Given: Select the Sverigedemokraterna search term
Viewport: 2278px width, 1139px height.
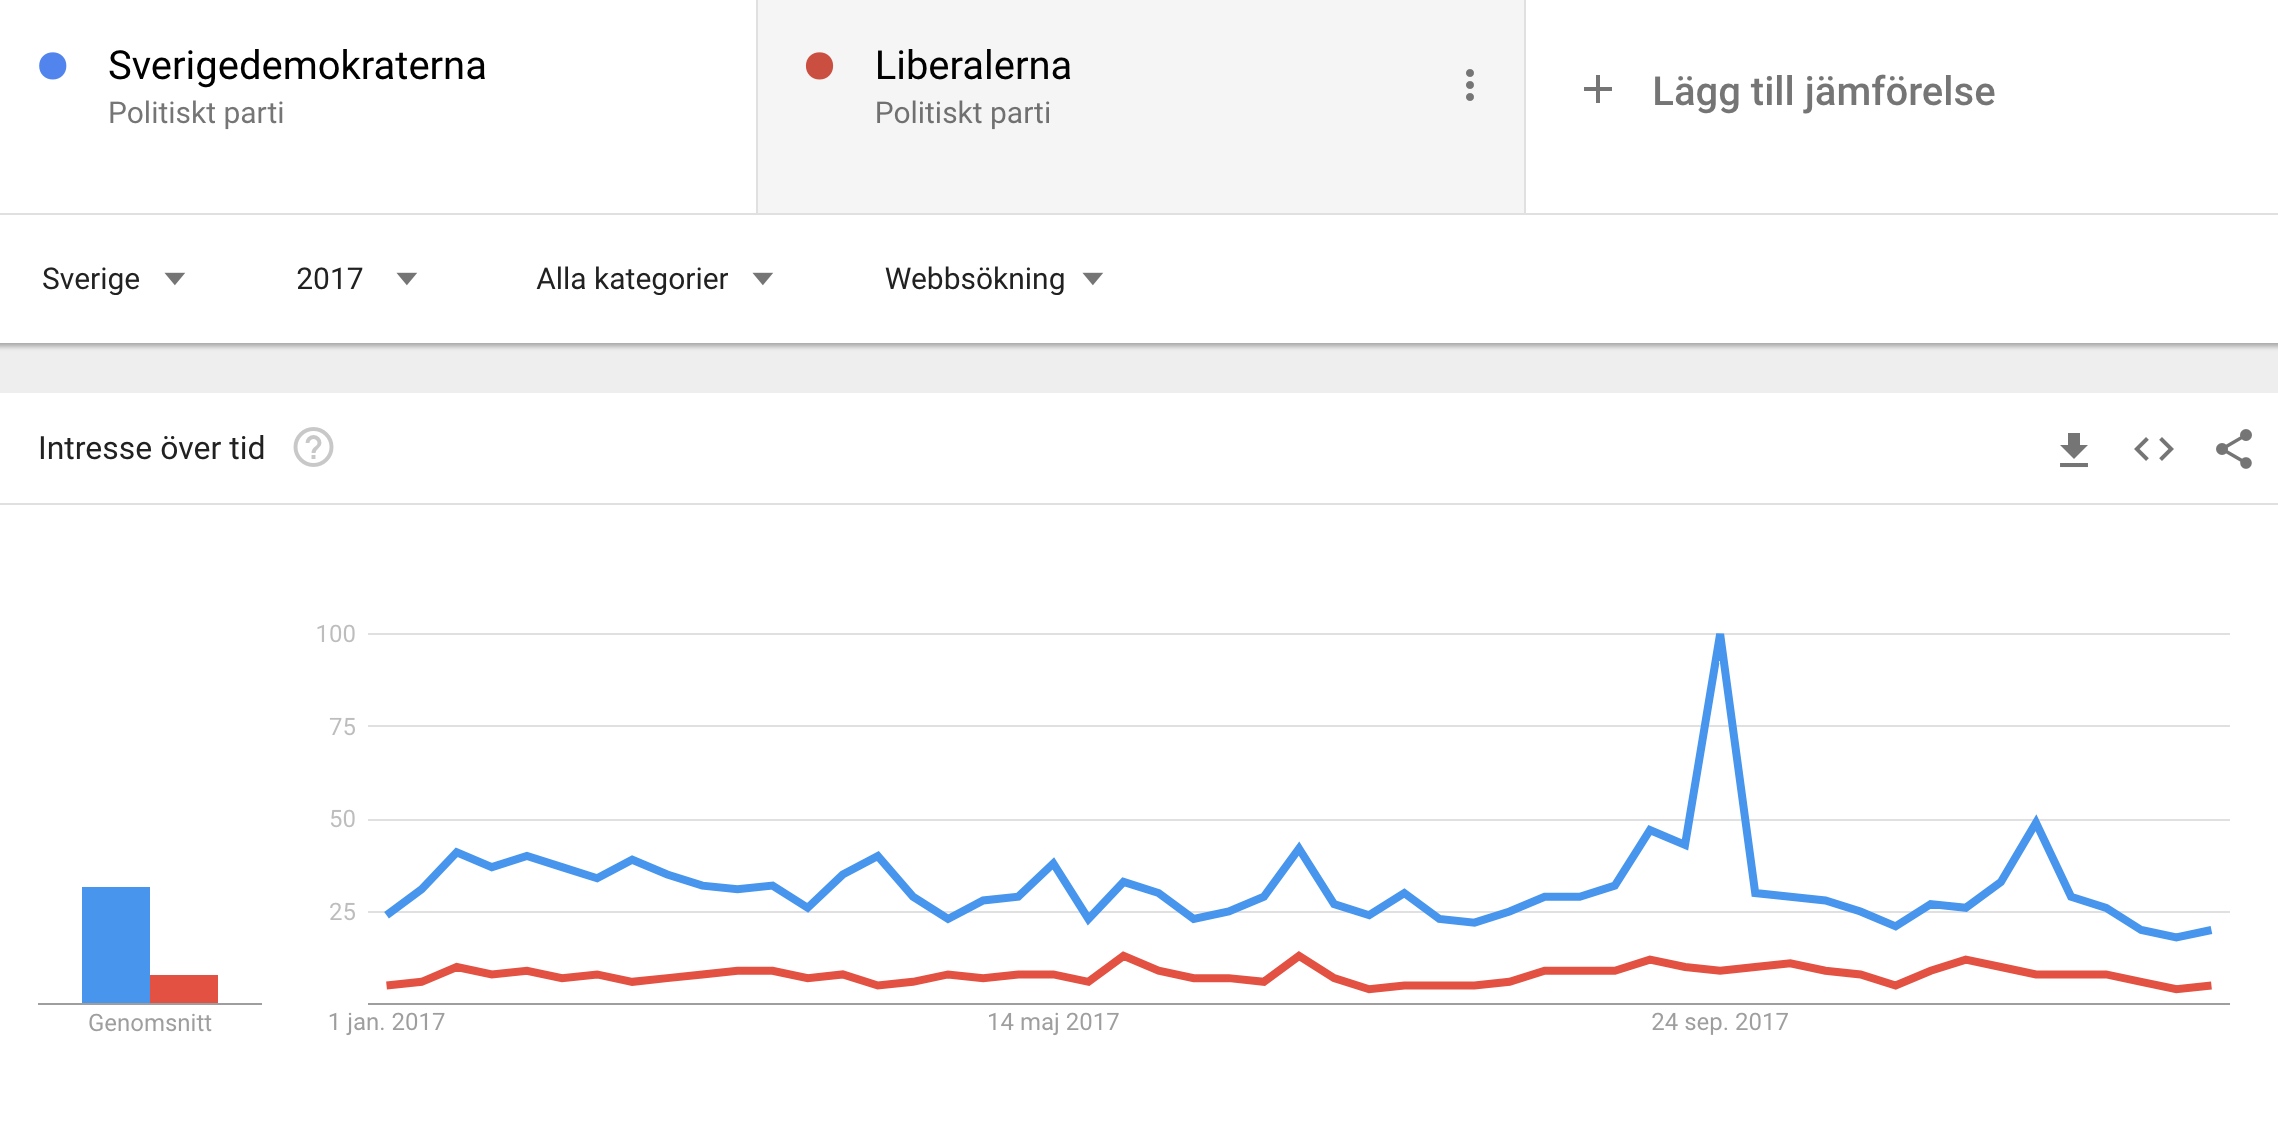Looking at the screenshot, I should (x=296, y=66).
